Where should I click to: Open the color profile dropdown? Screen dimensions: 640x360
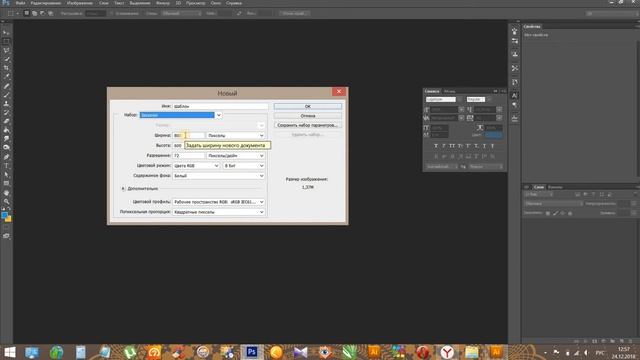click(x=219, y=202)
